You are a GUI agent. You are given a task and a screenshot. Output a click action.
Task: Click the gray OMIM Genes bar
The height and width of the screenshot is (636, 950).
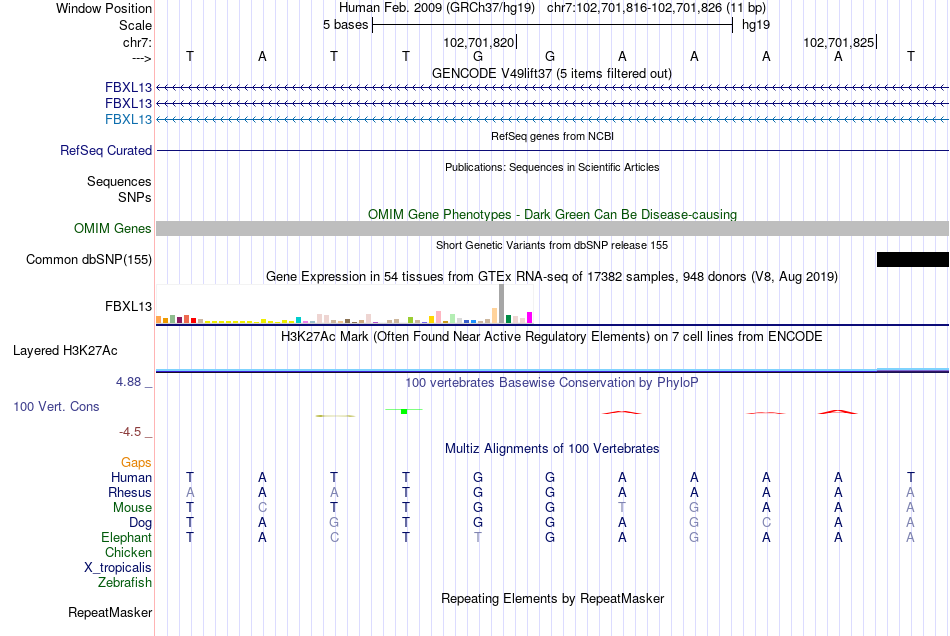(x=552, y=228)
